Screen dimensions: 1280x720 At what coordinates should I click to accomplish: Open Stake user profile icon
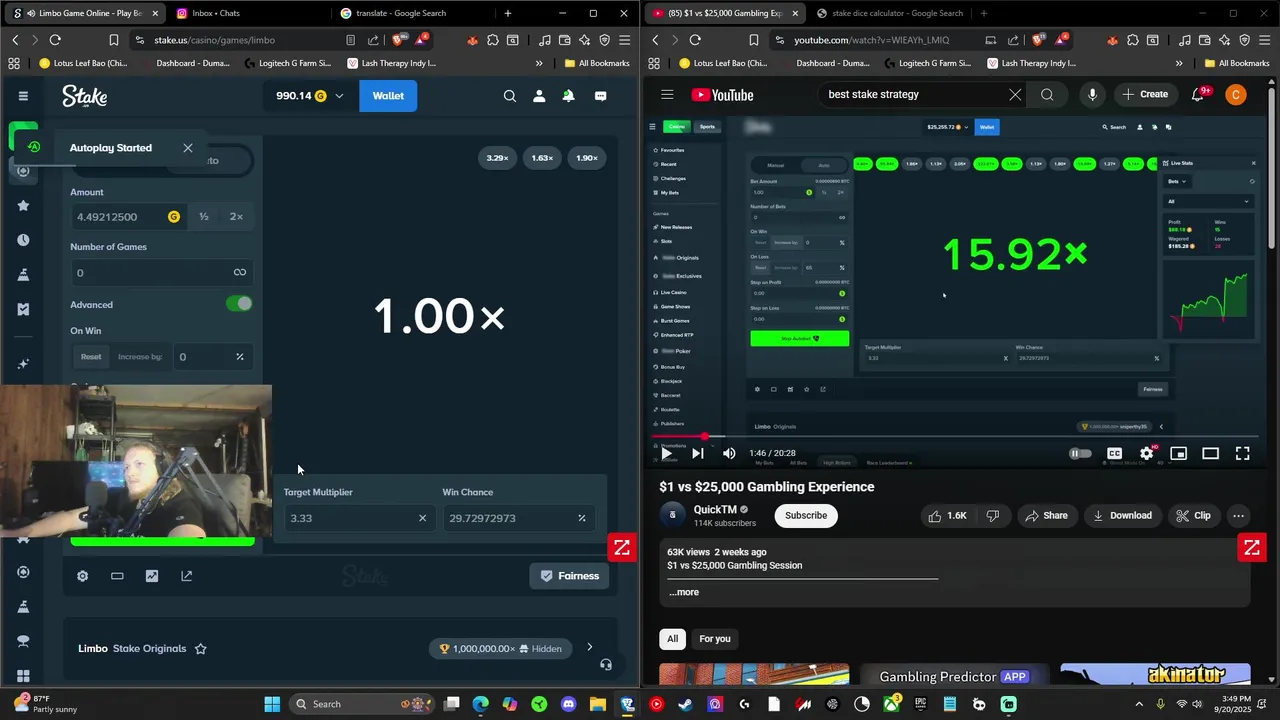point(539,96)
